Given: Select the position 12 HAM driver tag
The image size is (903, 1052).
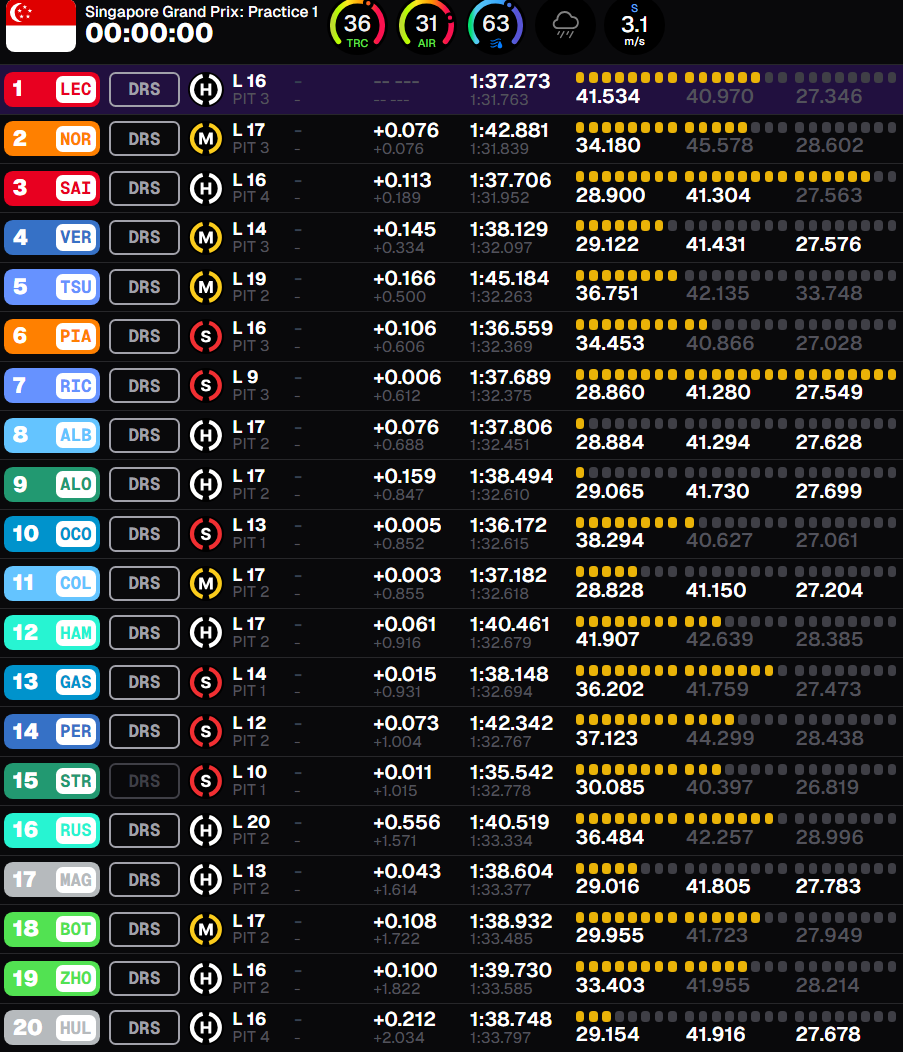Looking at the screenshot, I should click(x=52, y=633).
